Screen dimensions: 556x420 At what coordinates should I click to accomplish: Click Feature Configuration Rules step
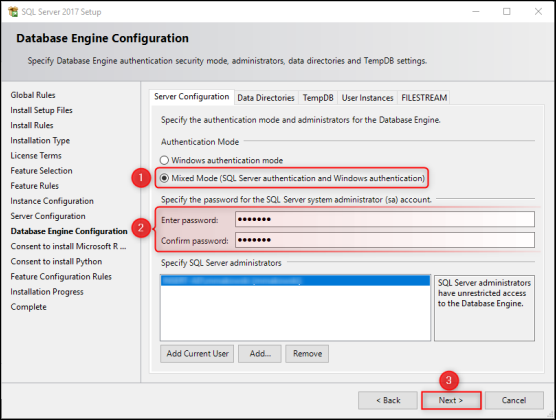tap(61, 277)
